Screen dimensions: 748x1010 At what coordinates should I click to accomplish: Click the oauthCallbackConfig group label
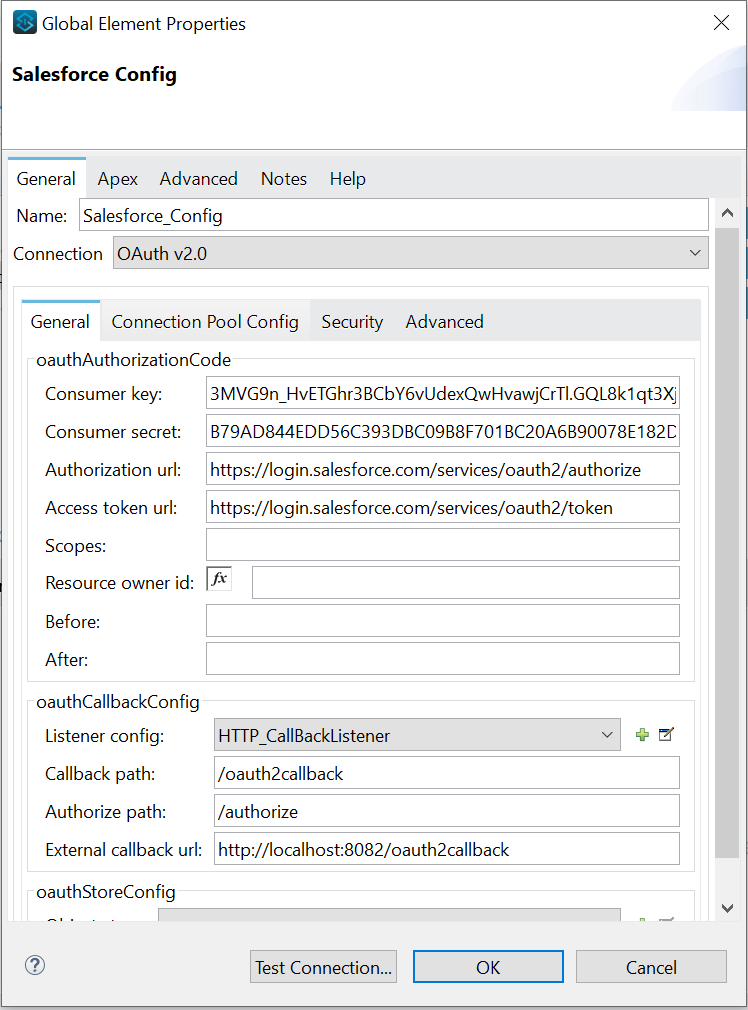click(118, 701)
